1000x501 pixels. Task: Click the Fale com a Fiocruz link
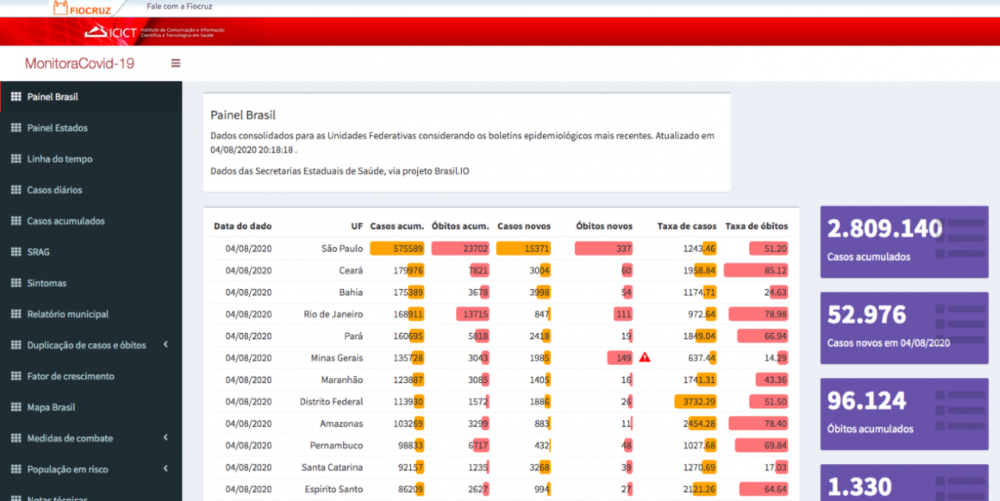point(179,6)
